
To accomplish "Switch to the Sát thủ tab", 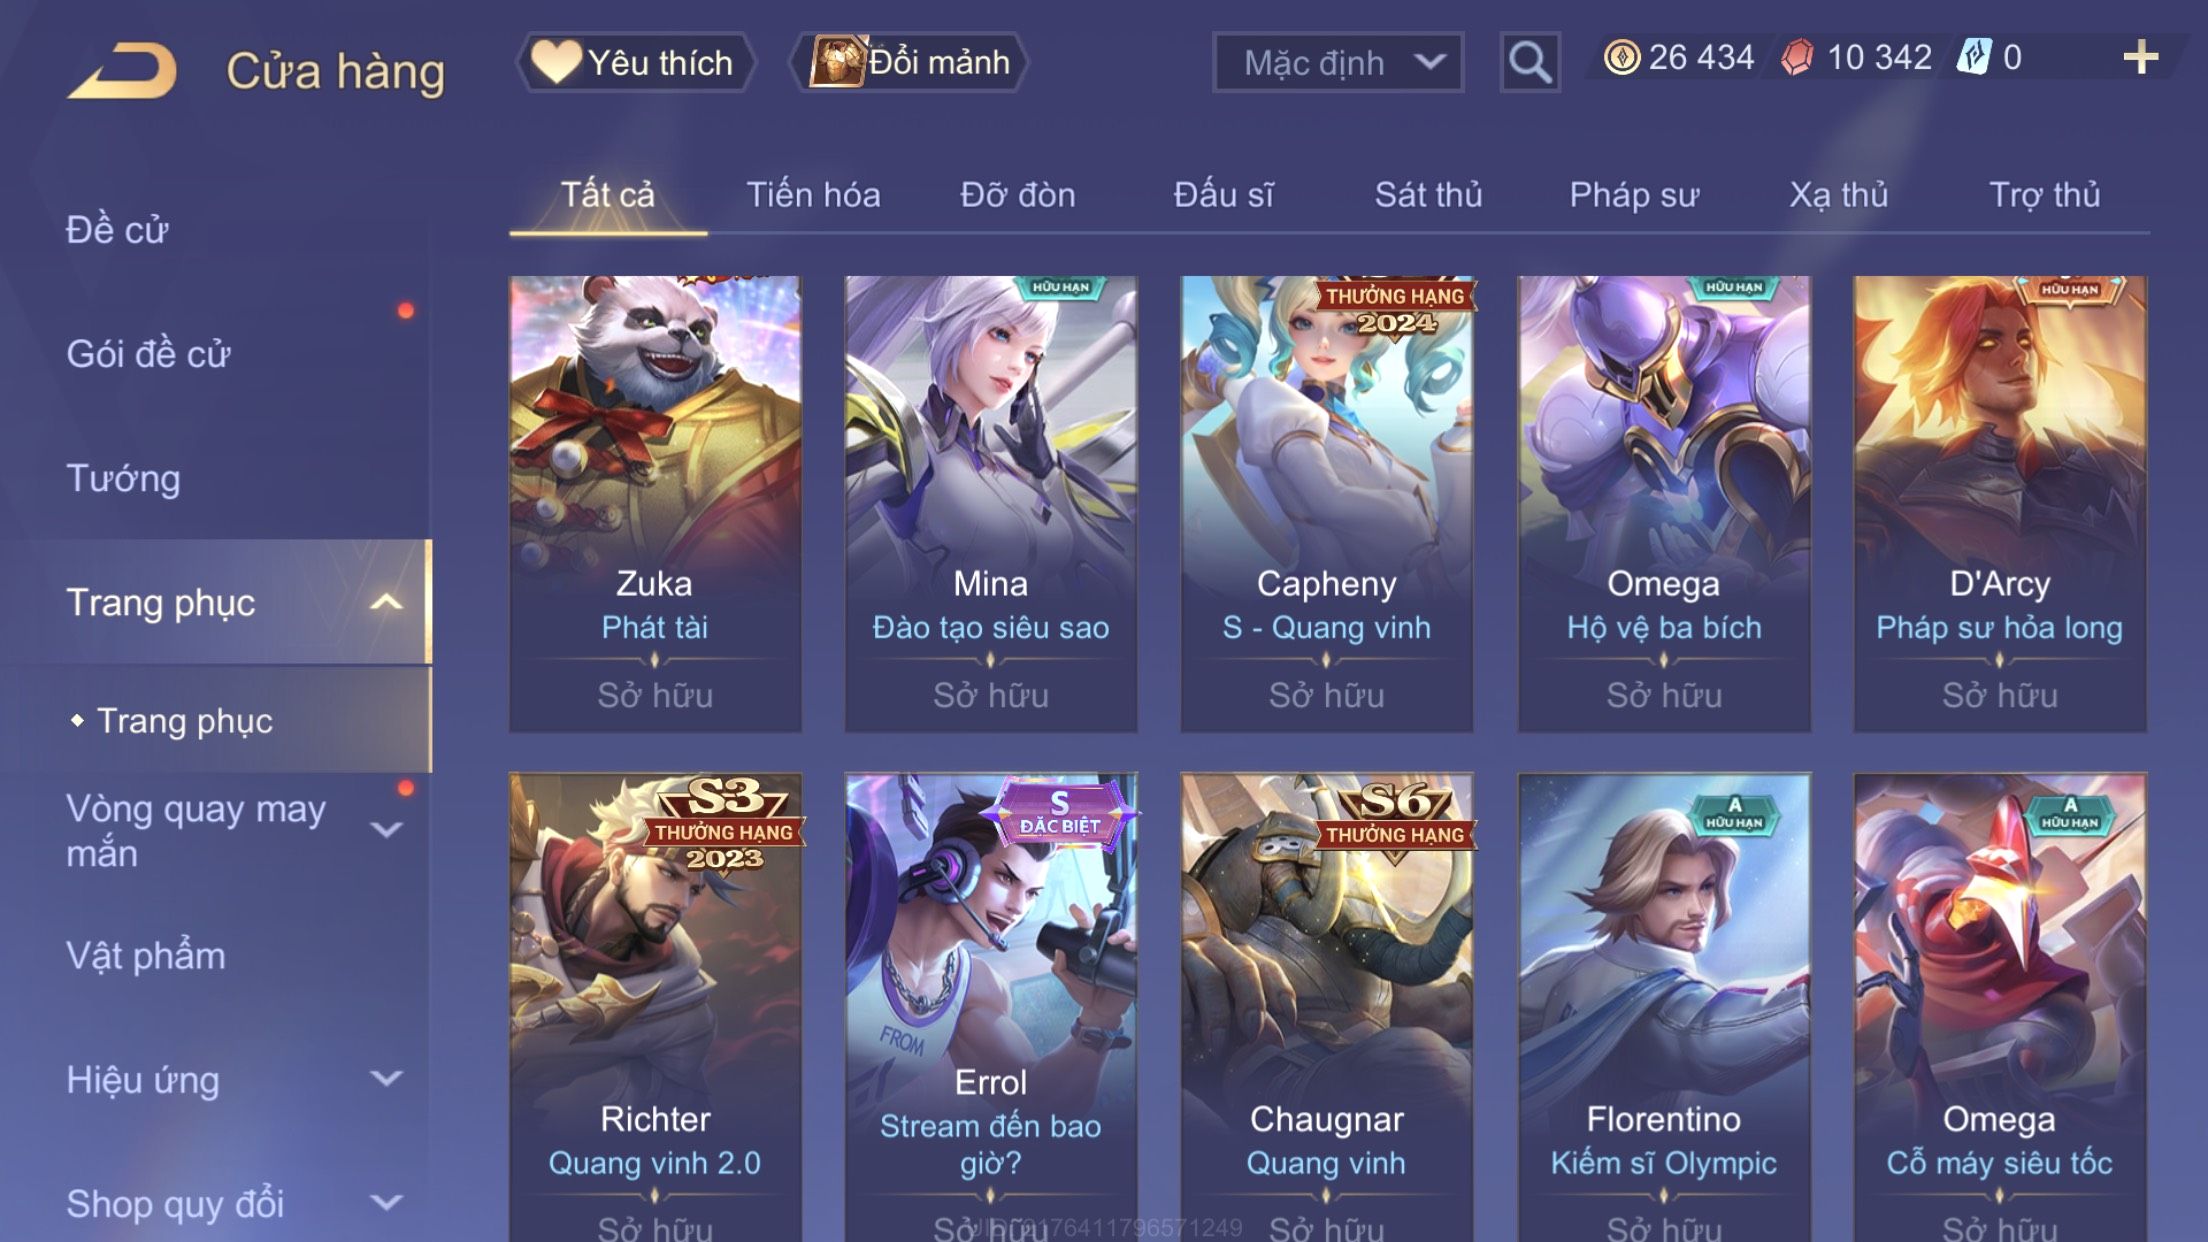I will (1428, 195).
